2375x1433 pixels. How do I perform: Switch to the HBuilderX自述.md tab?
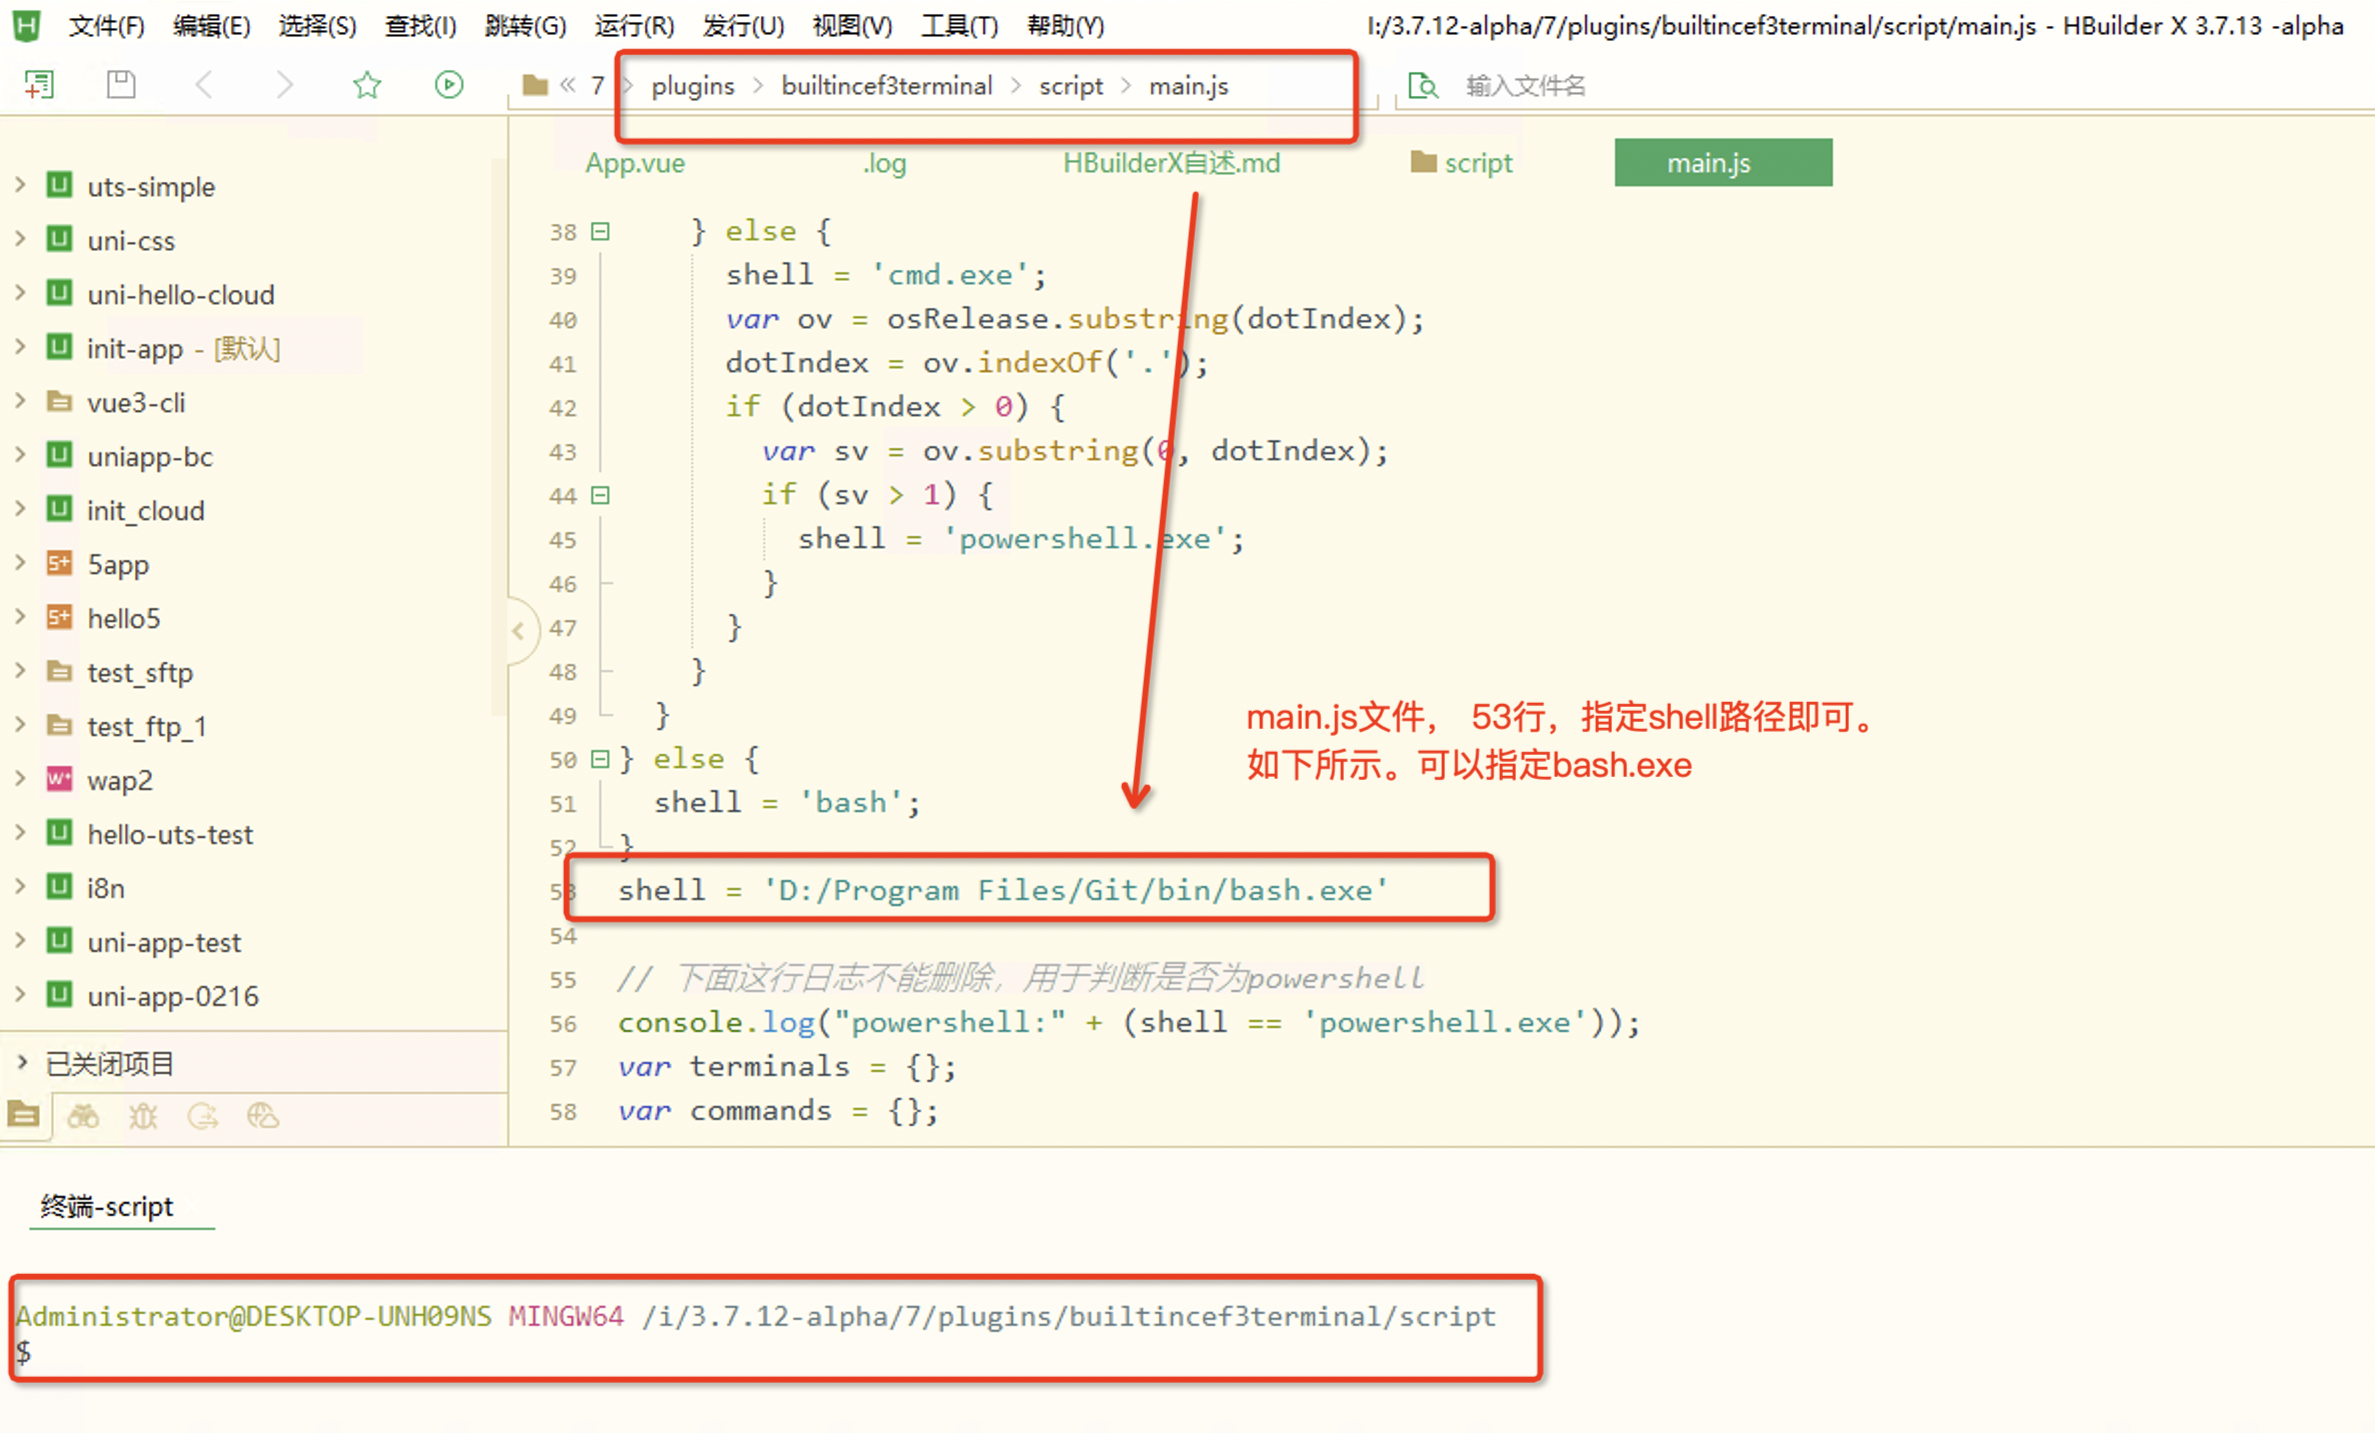(1171, 163)
